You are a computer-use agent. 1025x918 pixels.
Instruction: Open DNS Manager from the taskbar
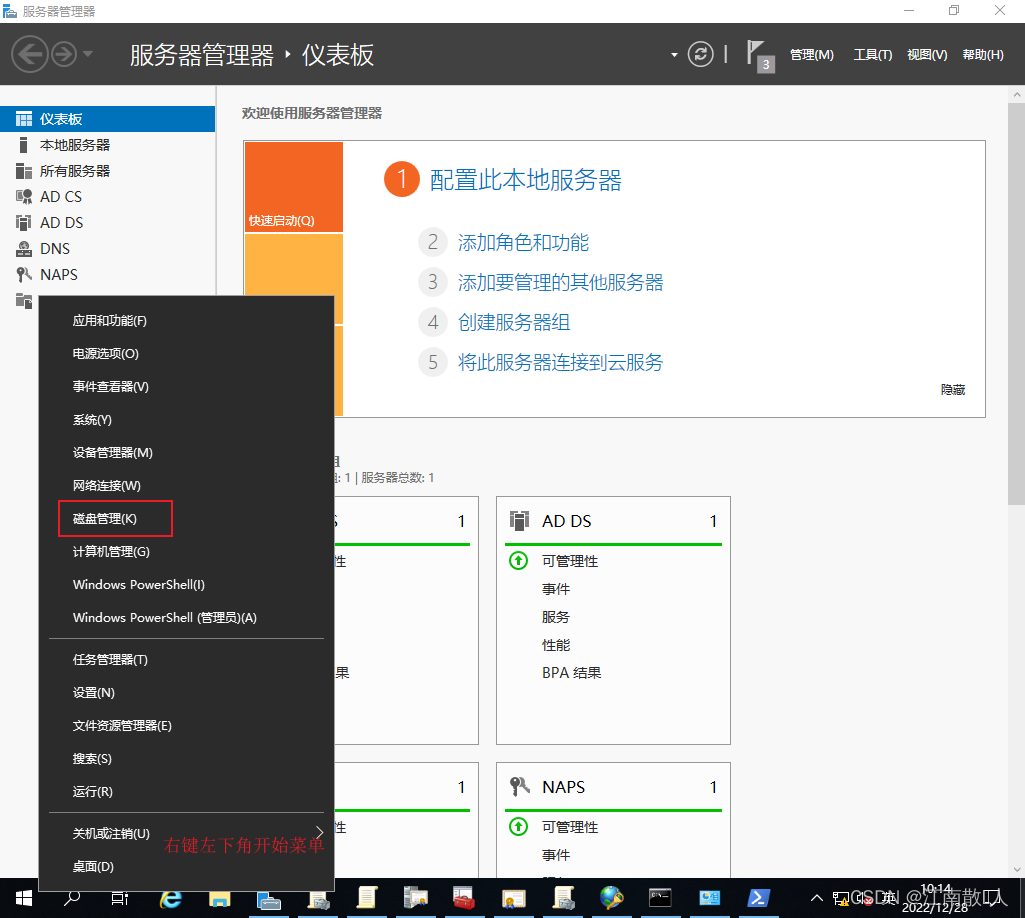pyautogui.click(x=611, y=897)
